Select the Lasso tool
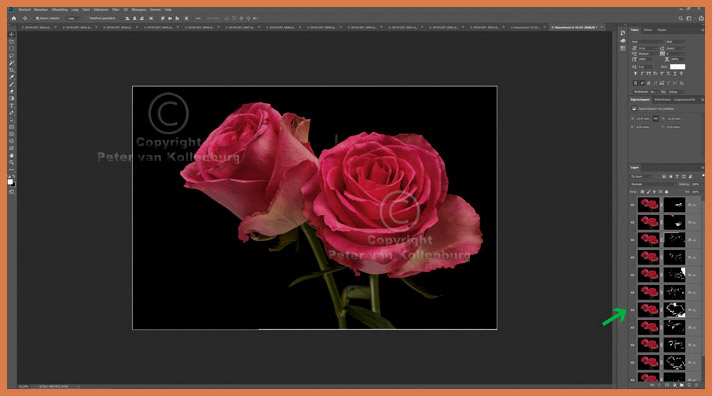The width and height of the screenshot is (712, 396). [x=12, y=55]
